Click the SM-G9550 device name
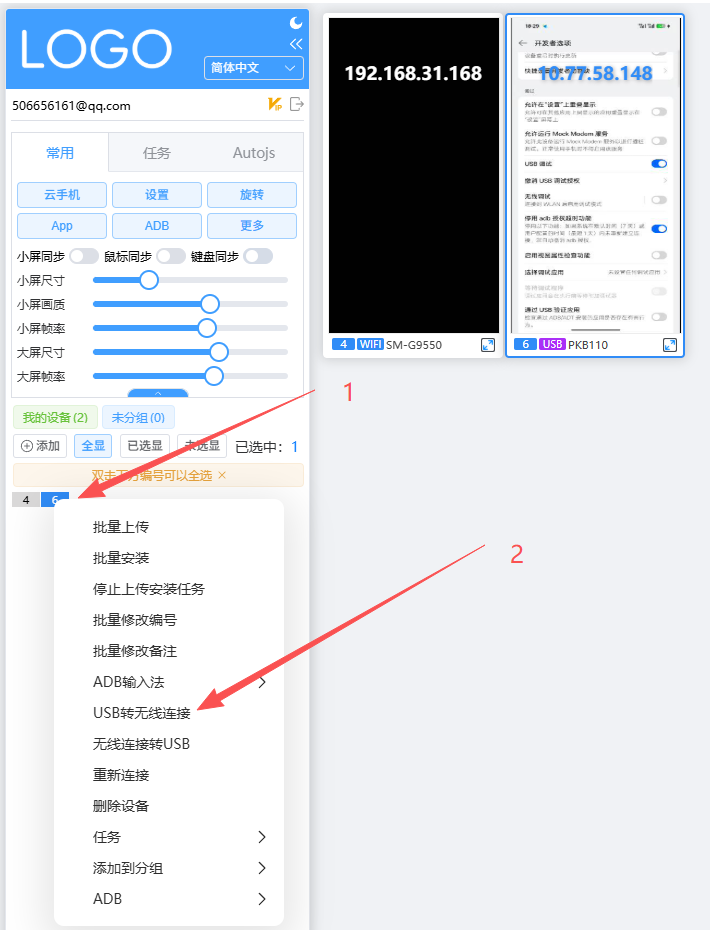This screenshot has height=930, width=710. pos(414,345)
